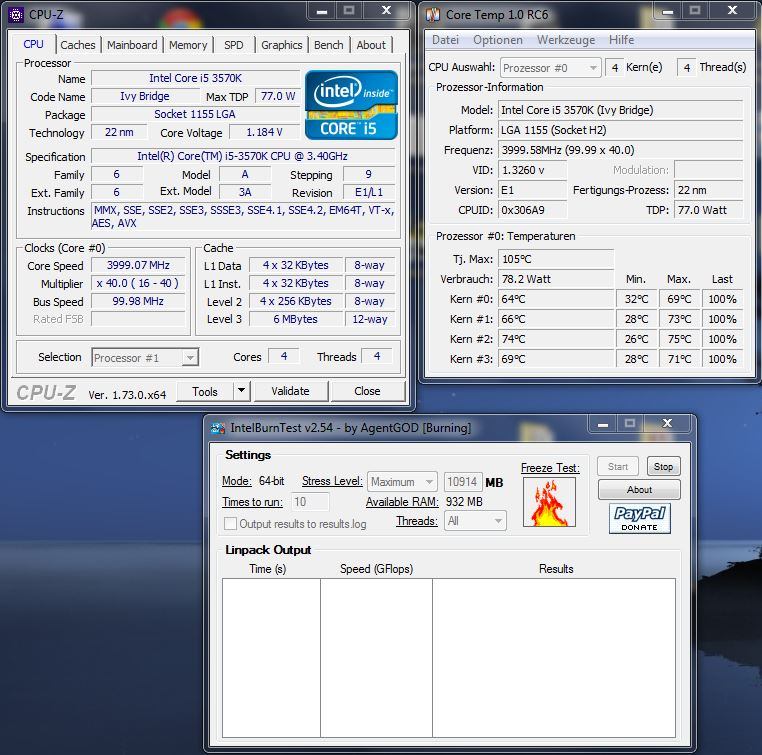
Task: Click the Bus Speed value '99.98 MHz'
Action: click(x=139, y=301)
